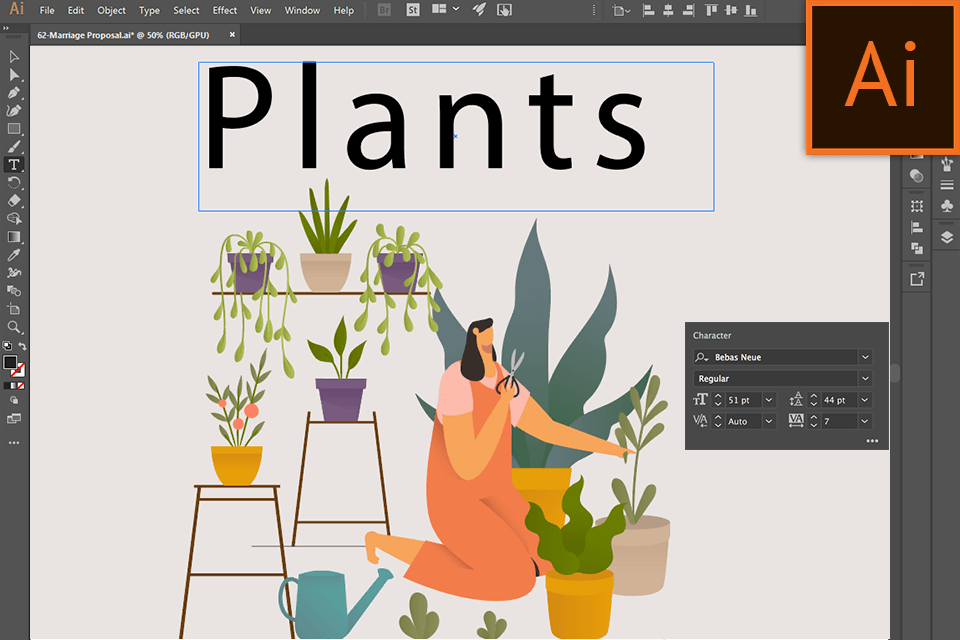Screen dimensions: 960x640
Task: Click the 44 pt leading value field
Action: point(839,400)
